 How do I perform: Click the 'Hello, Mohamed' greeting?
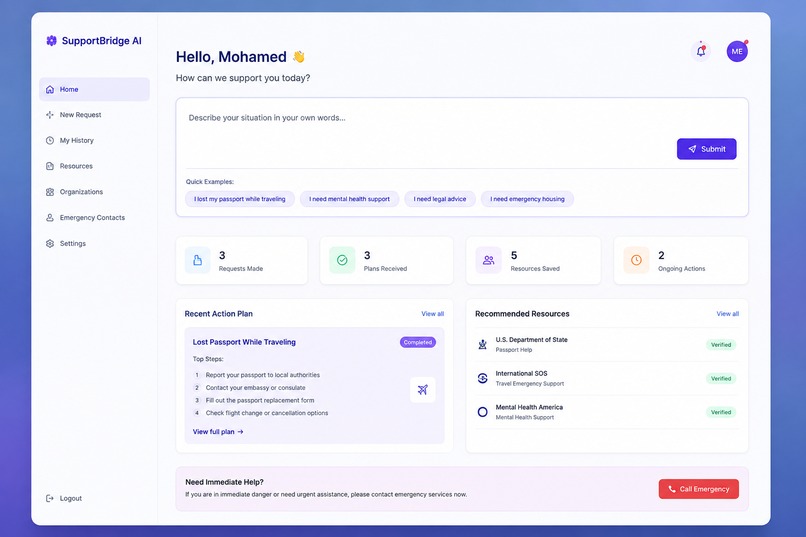click(x=231, y=57)
